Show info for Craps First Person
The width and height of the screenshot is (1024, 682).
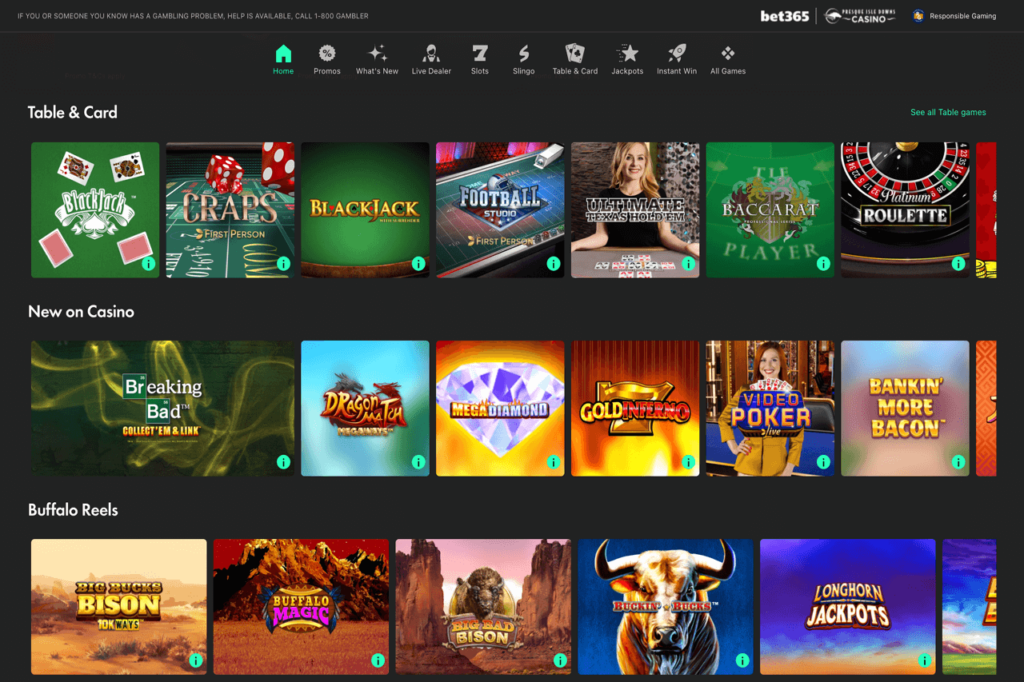point(283,264)
